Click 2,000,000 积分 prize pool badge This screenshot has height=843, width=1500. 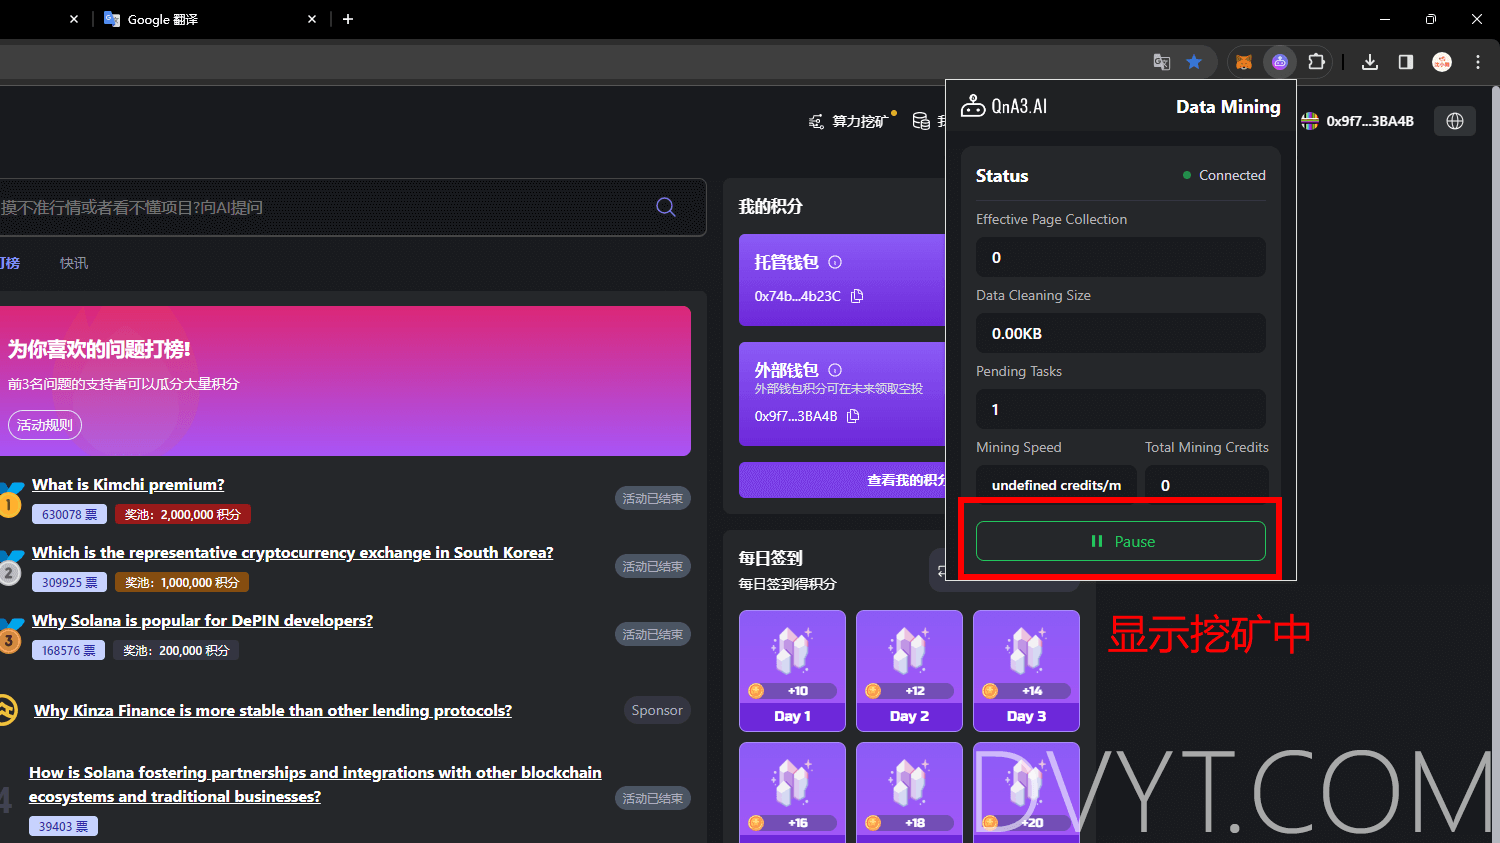coord(183,514)
